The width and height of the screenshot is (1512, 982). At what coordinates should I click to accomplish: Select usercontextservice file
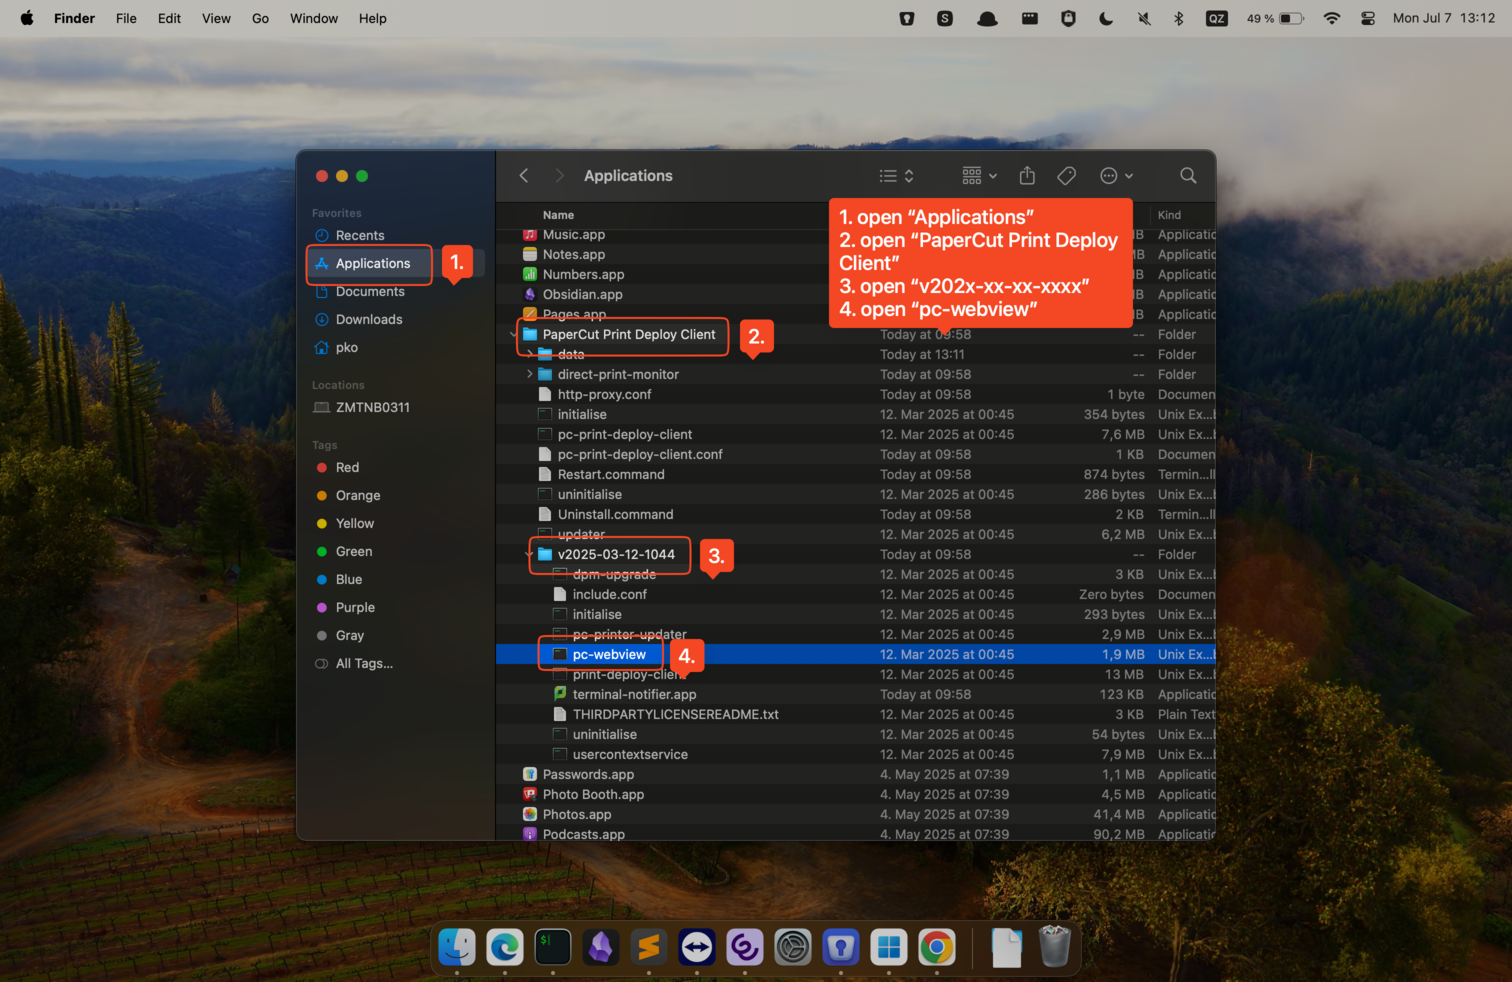[x=856, y=754]
